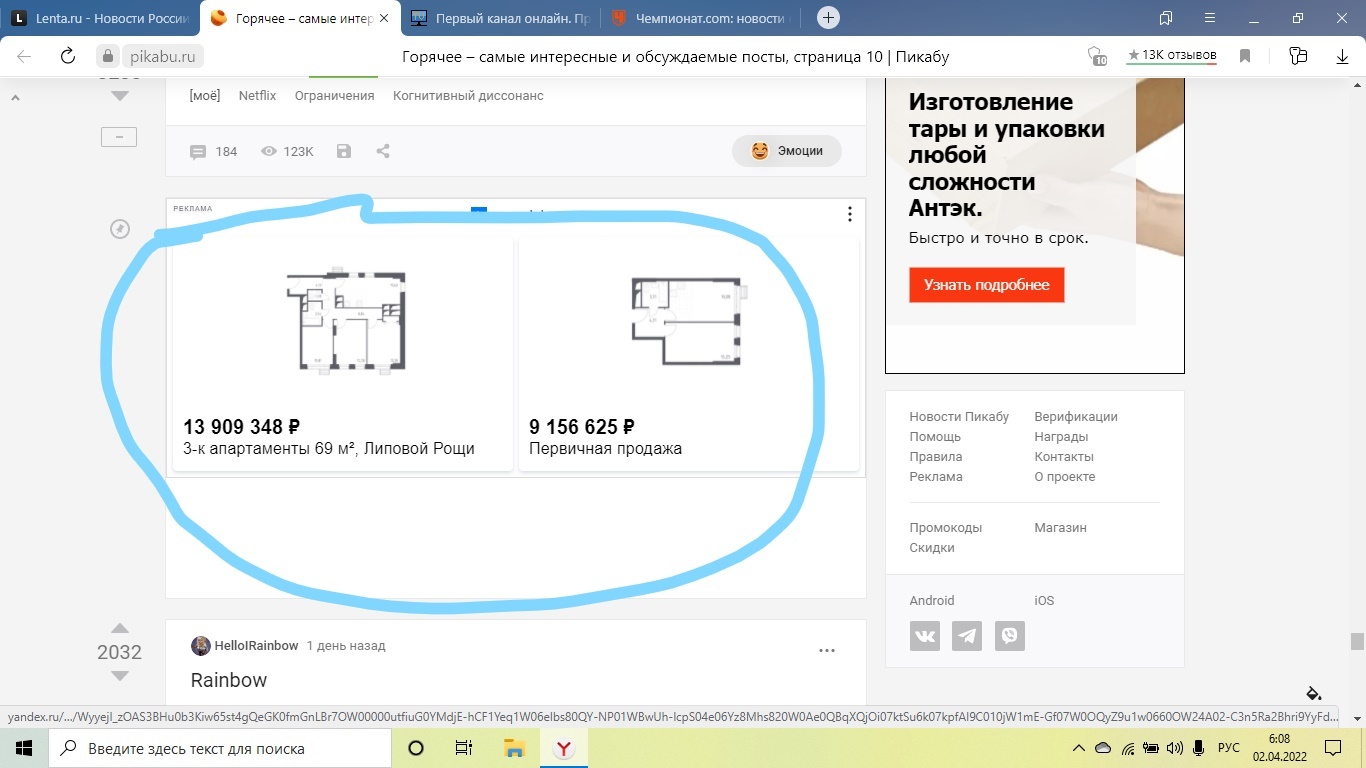Open the iOS app link
The height and width of the screenshot is (768, 1366).
(x=1044, y=601)
